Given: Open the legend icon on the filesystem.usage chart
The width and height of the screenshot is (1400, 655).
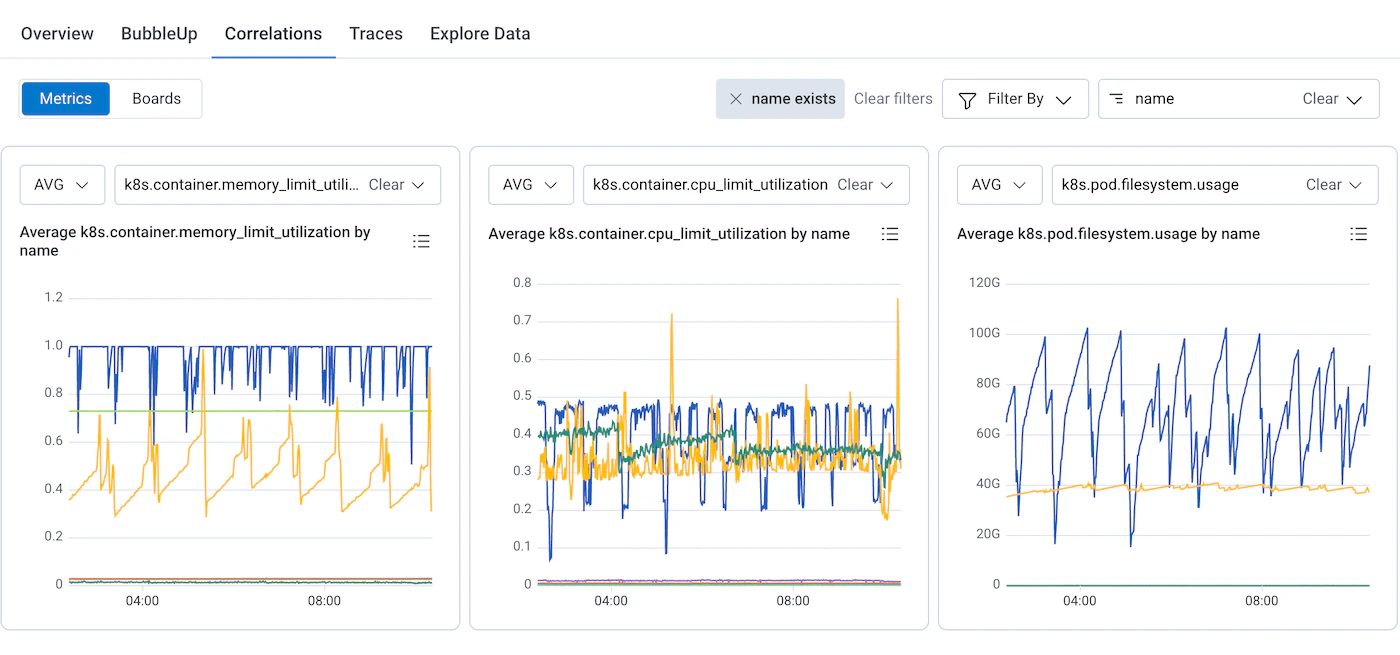Looking at the screenshot, I should (1359, 234).
